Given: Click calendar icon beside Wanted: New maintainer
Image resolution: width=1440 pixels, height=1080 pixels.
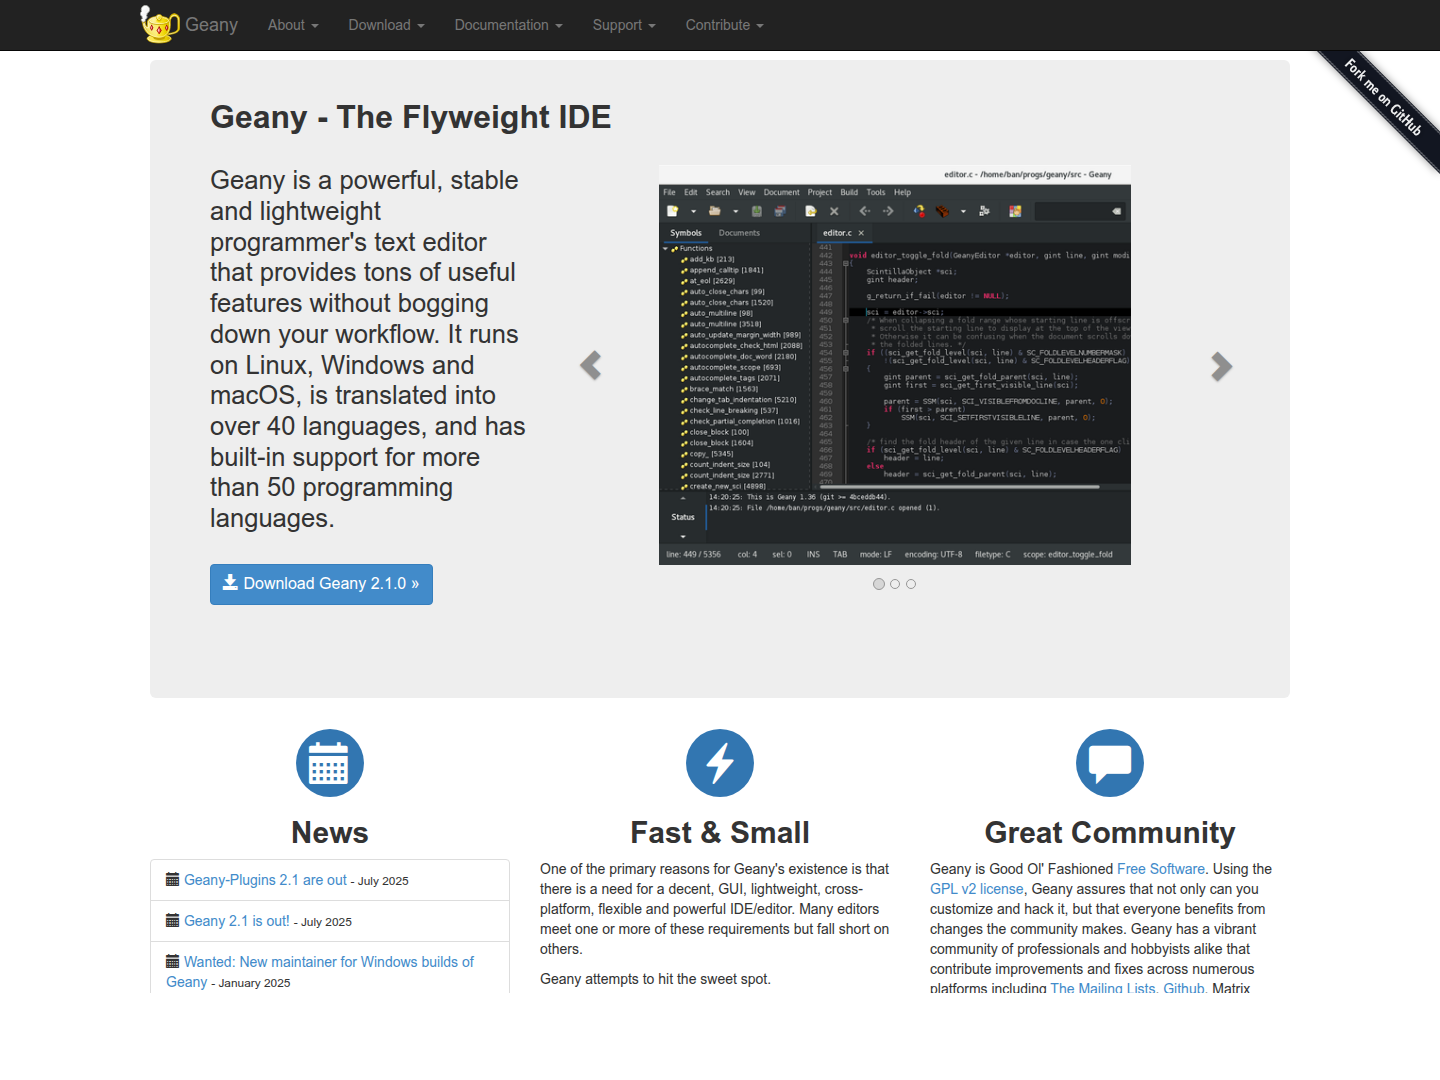Looking at the screenshot, I should [173, 962].
